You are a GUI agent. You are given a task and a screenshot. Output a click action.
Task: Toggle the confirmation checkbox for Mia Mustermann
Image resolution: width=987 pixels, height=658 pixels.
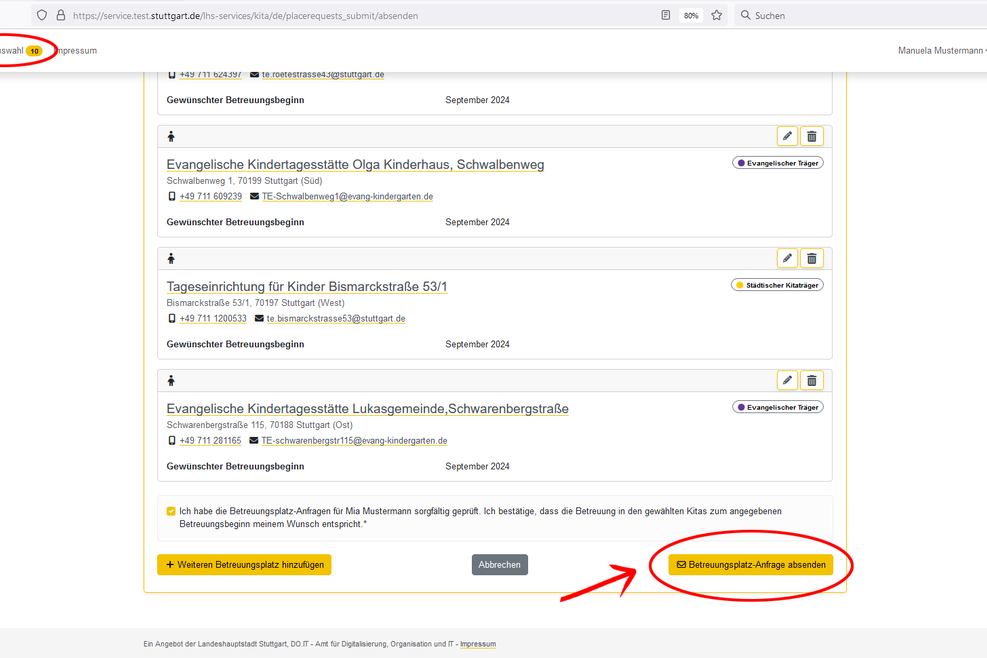point(171,511)
